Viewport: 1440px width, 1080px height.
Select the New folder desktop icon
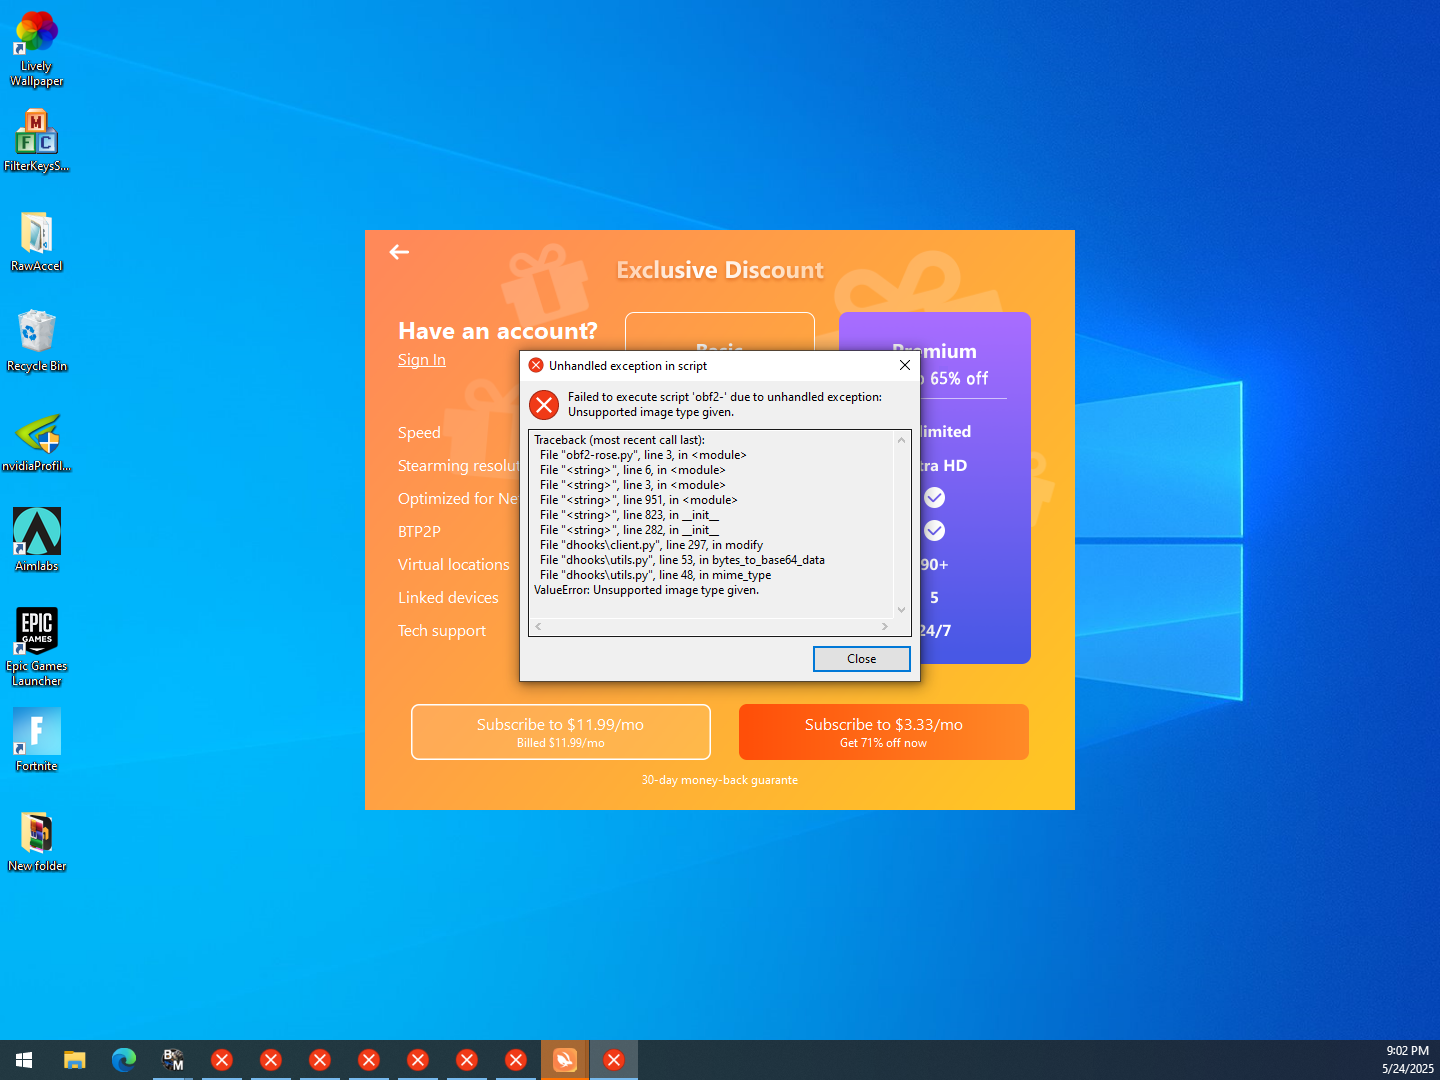pyautogui.click(x=37, y=841)
